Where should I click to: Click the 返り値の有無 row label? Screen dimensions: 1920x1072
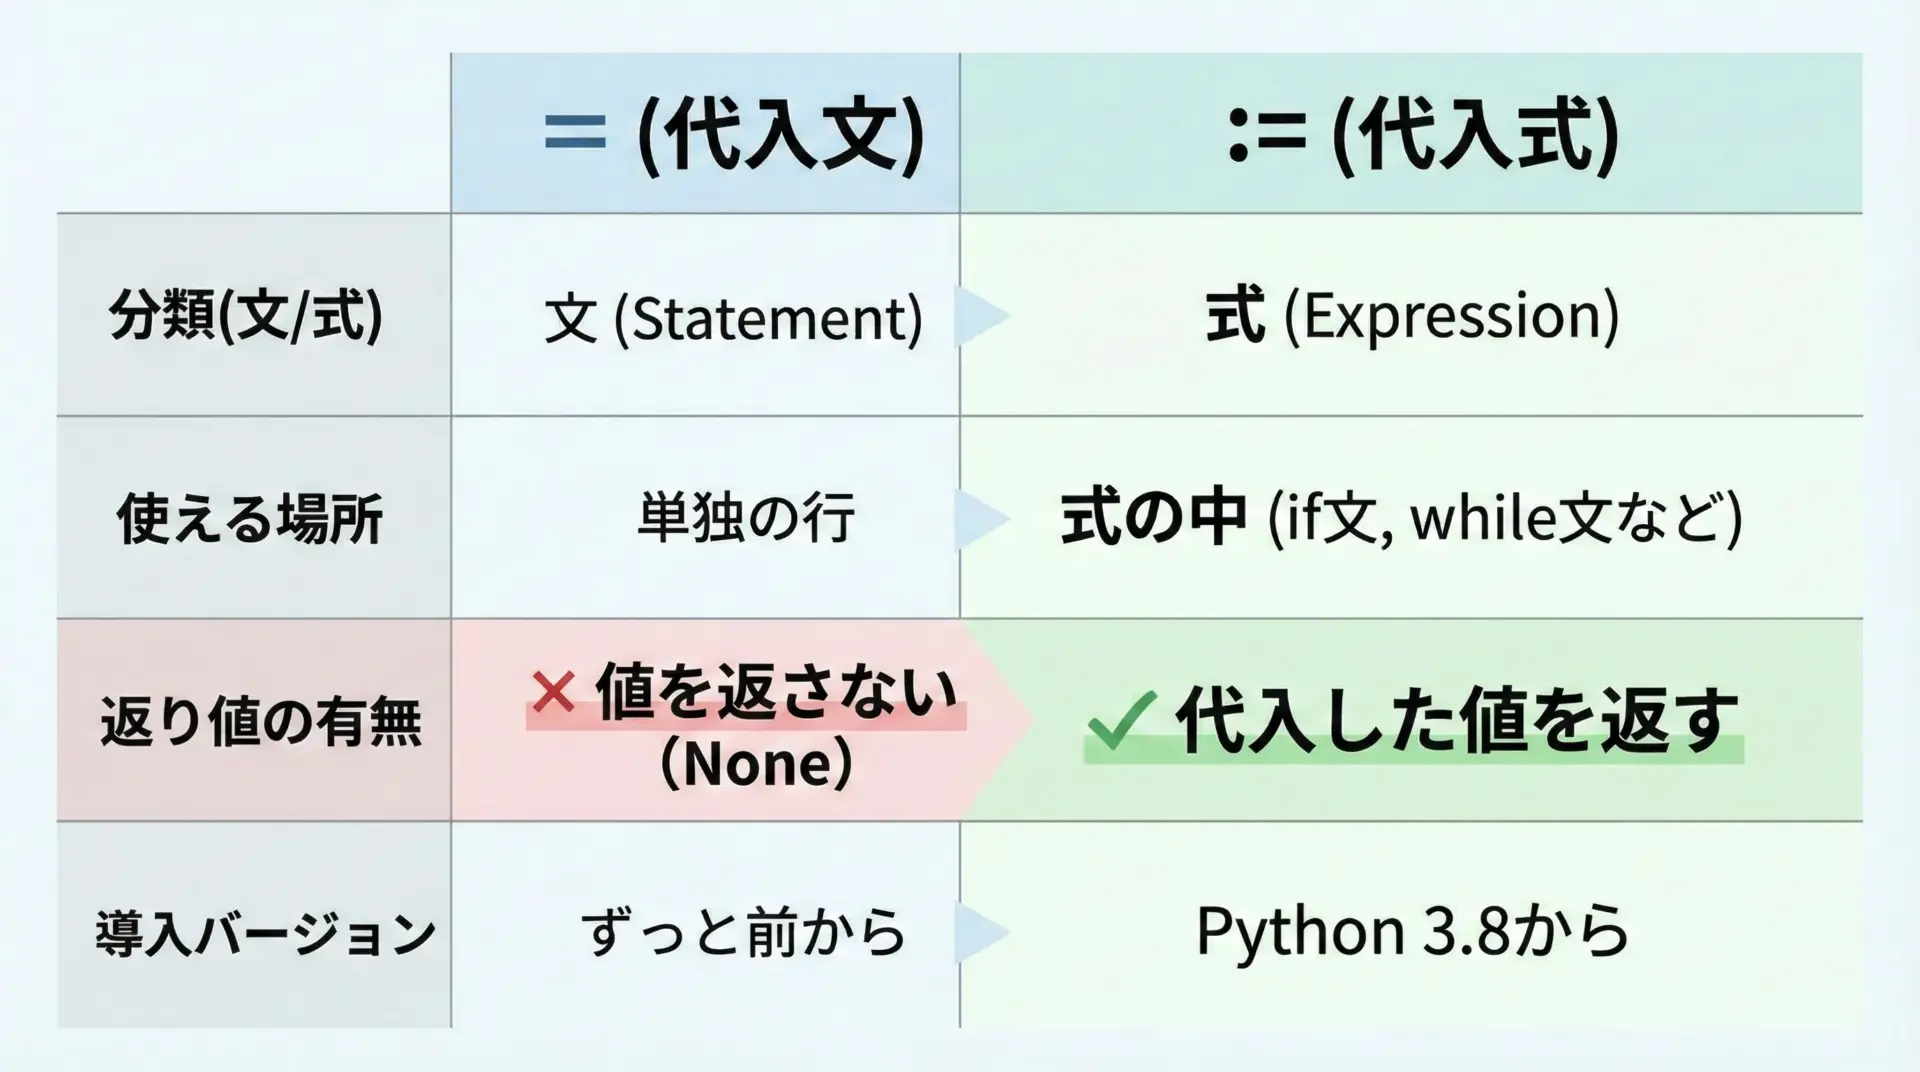[261, 721]
